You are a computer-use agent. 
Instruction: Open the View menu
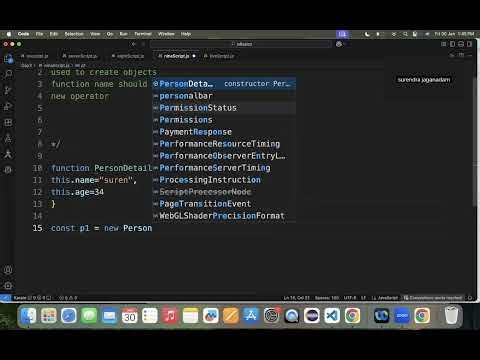pos(95,34)
